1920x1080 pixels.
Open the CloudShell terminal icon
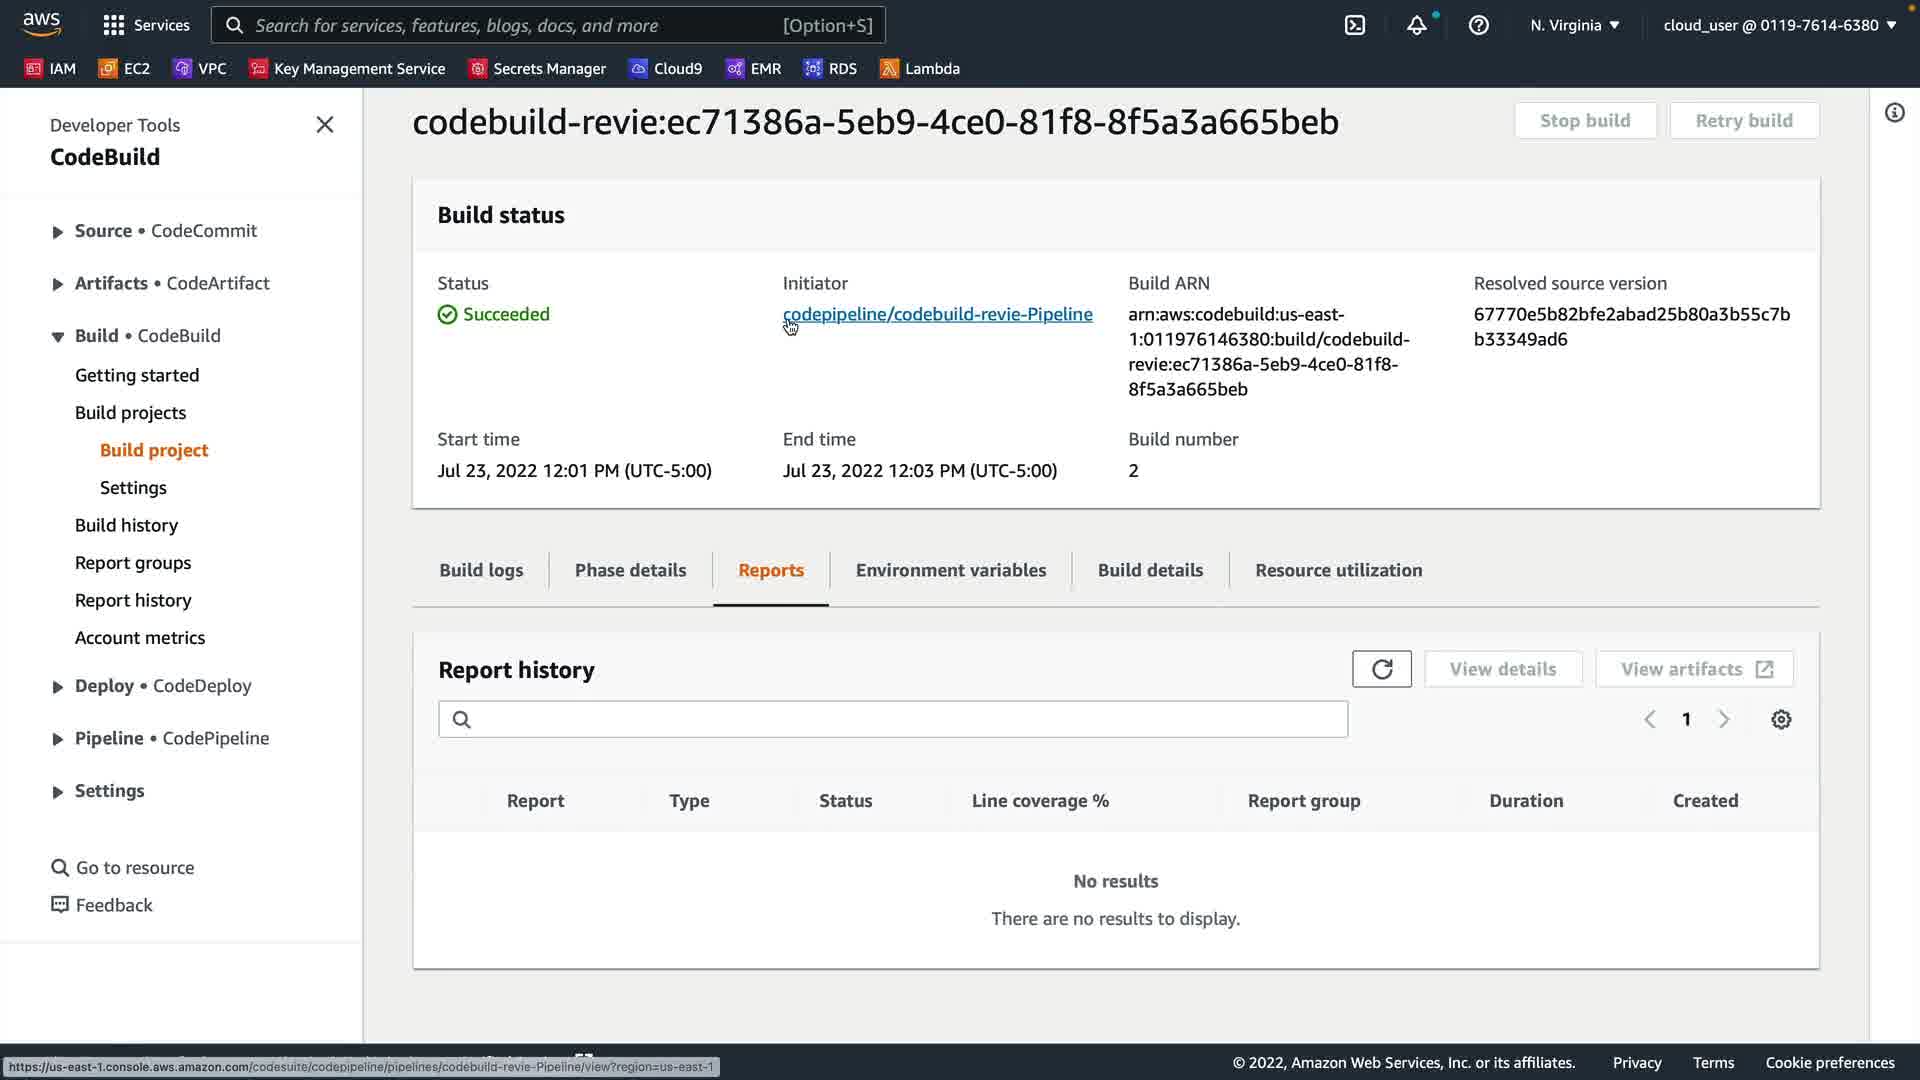[x=1354, y=25]
